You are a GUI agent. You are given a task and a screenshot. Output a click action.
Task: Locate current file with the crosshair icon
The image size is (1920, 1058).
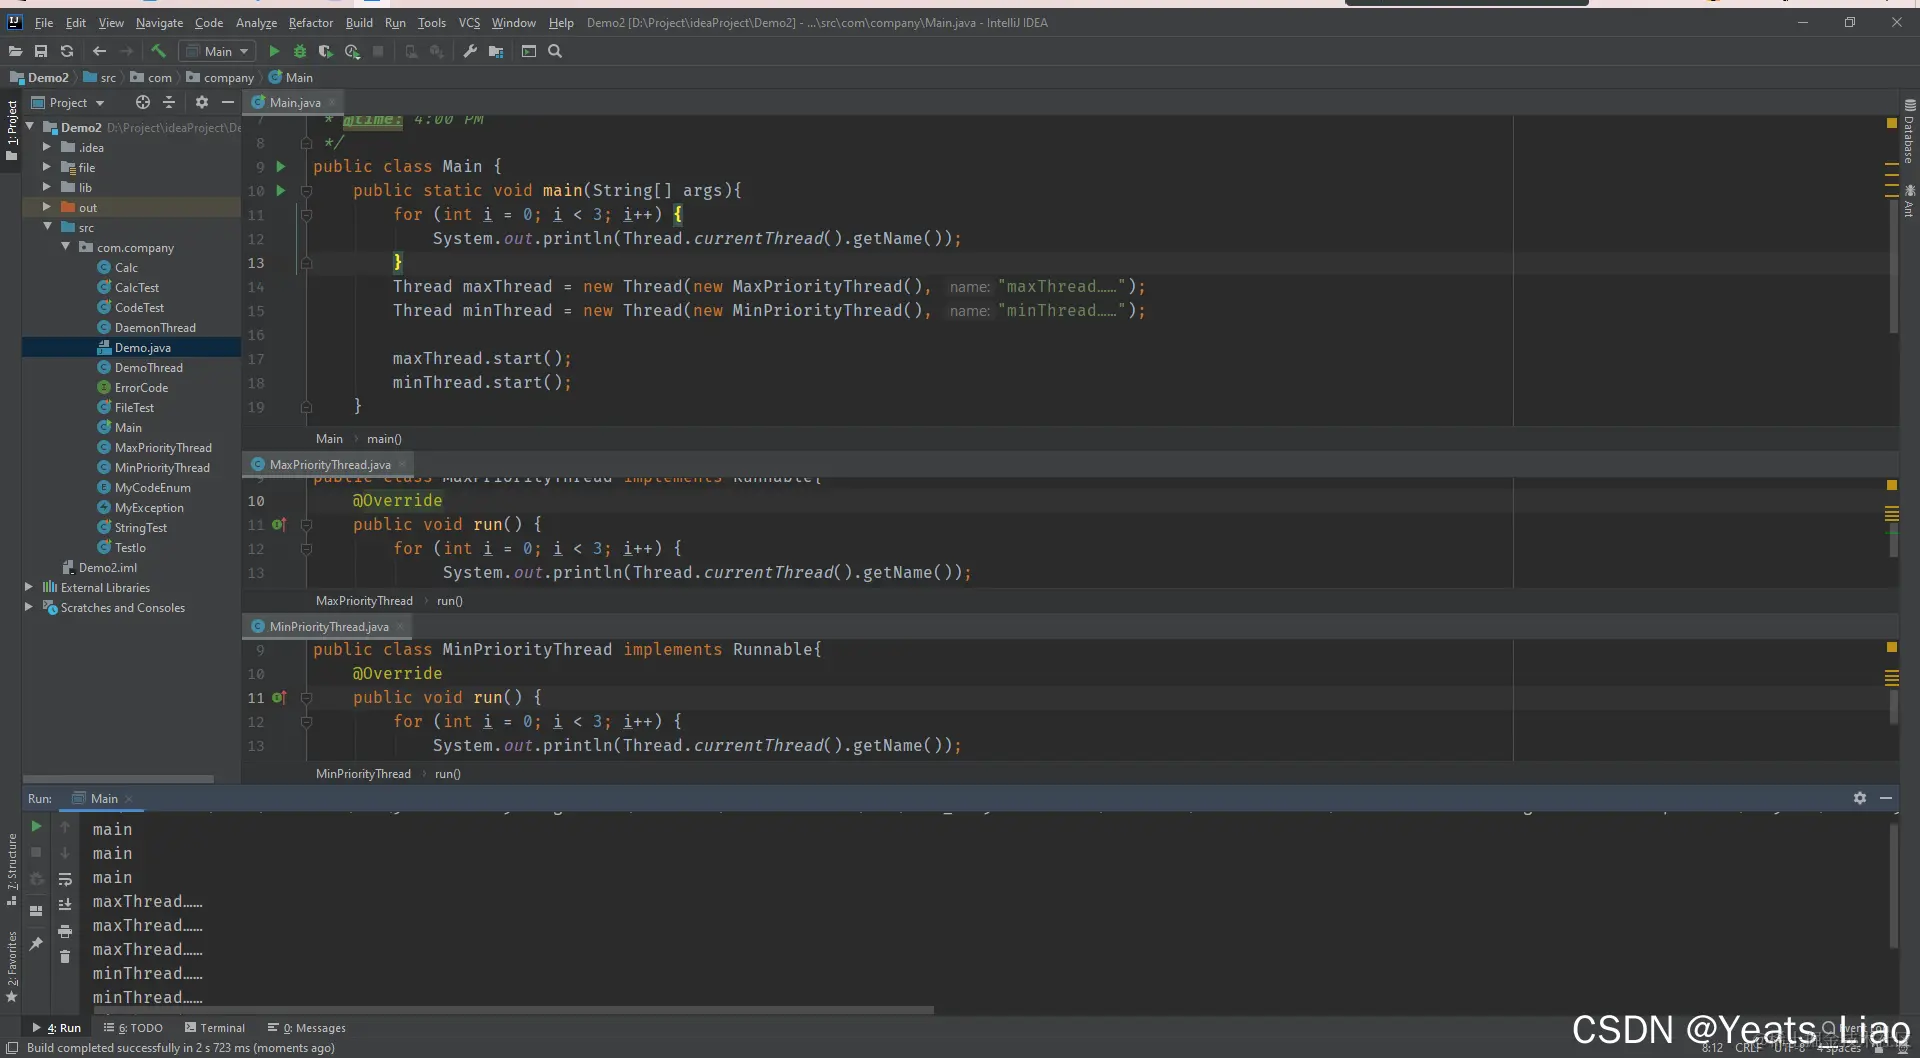click(143, 102)
